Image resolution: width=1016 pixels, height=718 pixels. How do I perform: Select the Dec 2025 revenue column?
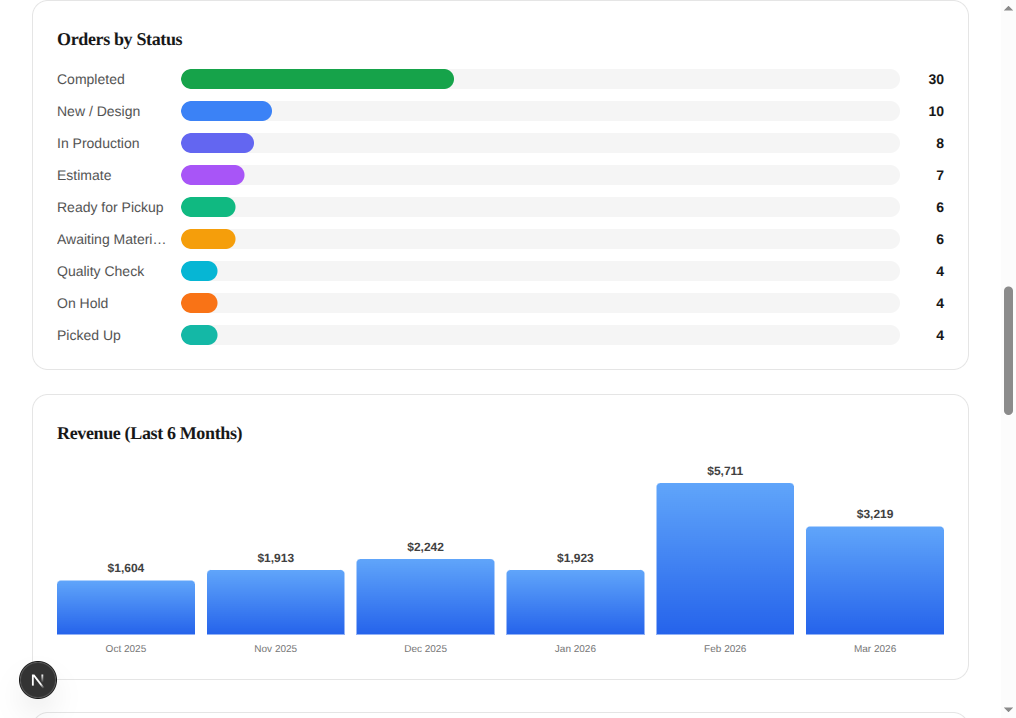tap(425, 595)
